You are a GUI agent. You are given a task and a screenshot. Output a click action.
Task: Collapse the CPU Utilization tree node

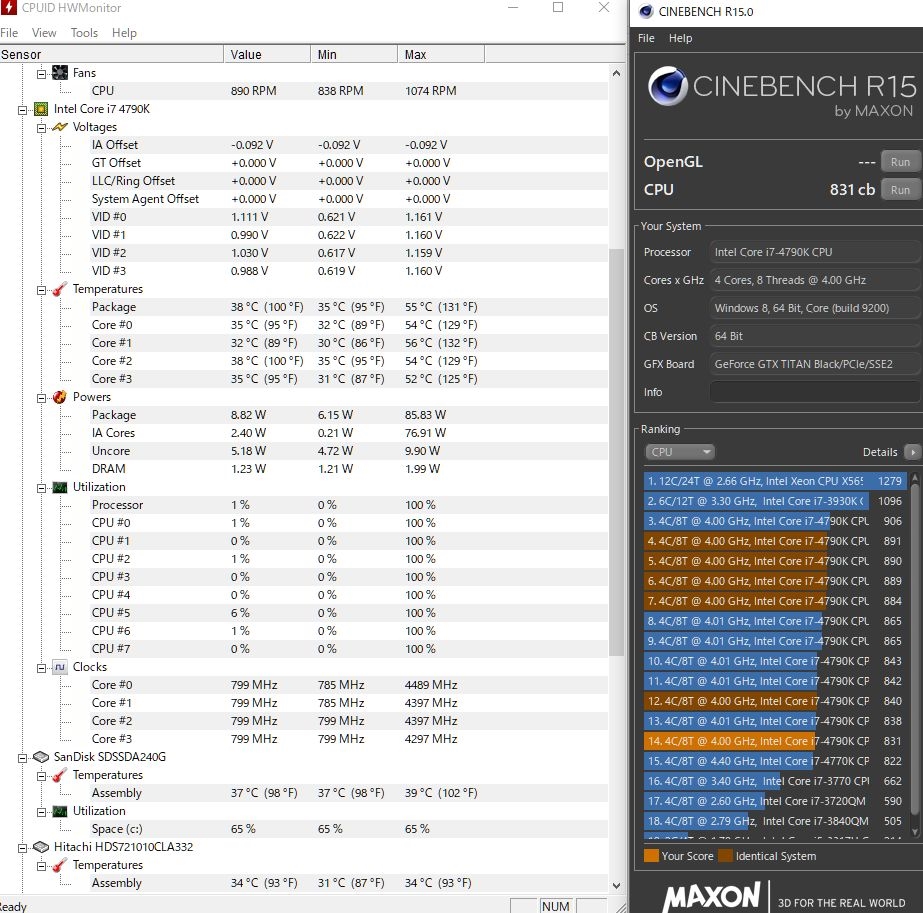point(41,487)
